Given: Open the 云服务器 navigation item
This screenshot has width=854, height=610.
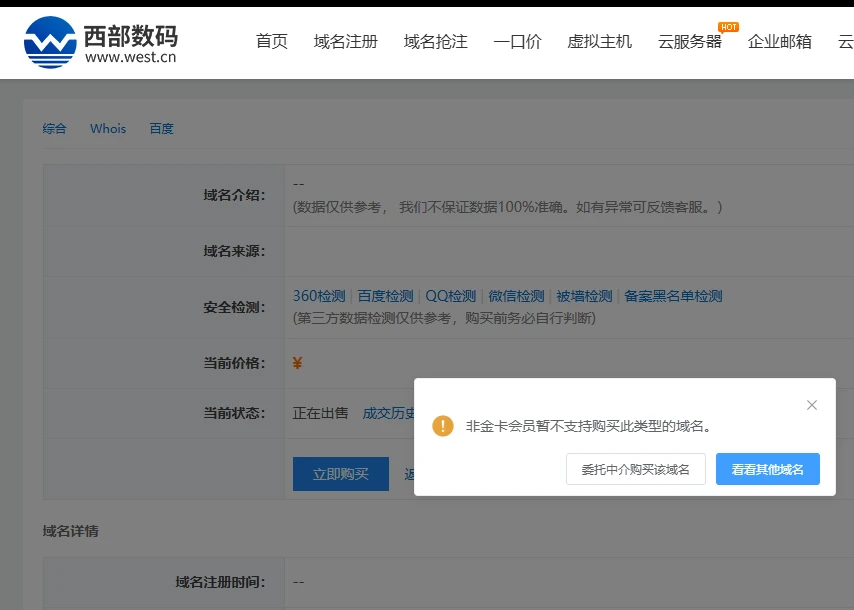Looking at the screenshot, I should 690,42.
